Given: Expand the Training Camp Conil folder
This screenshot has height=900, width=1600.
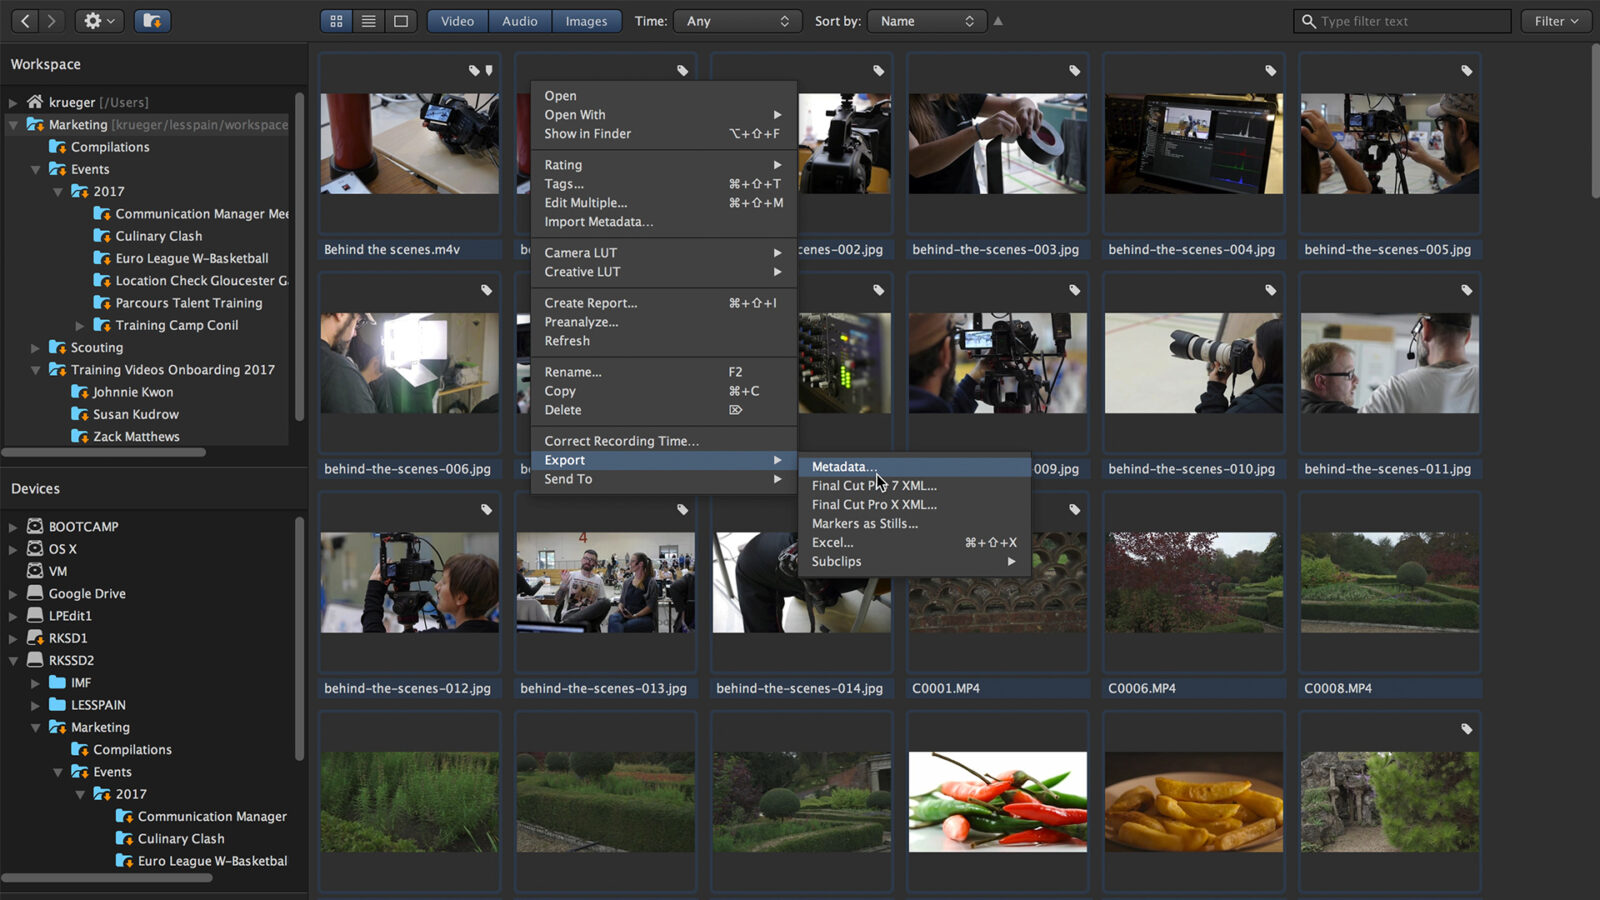Looking at the screenshot, I should coord(80,325).
